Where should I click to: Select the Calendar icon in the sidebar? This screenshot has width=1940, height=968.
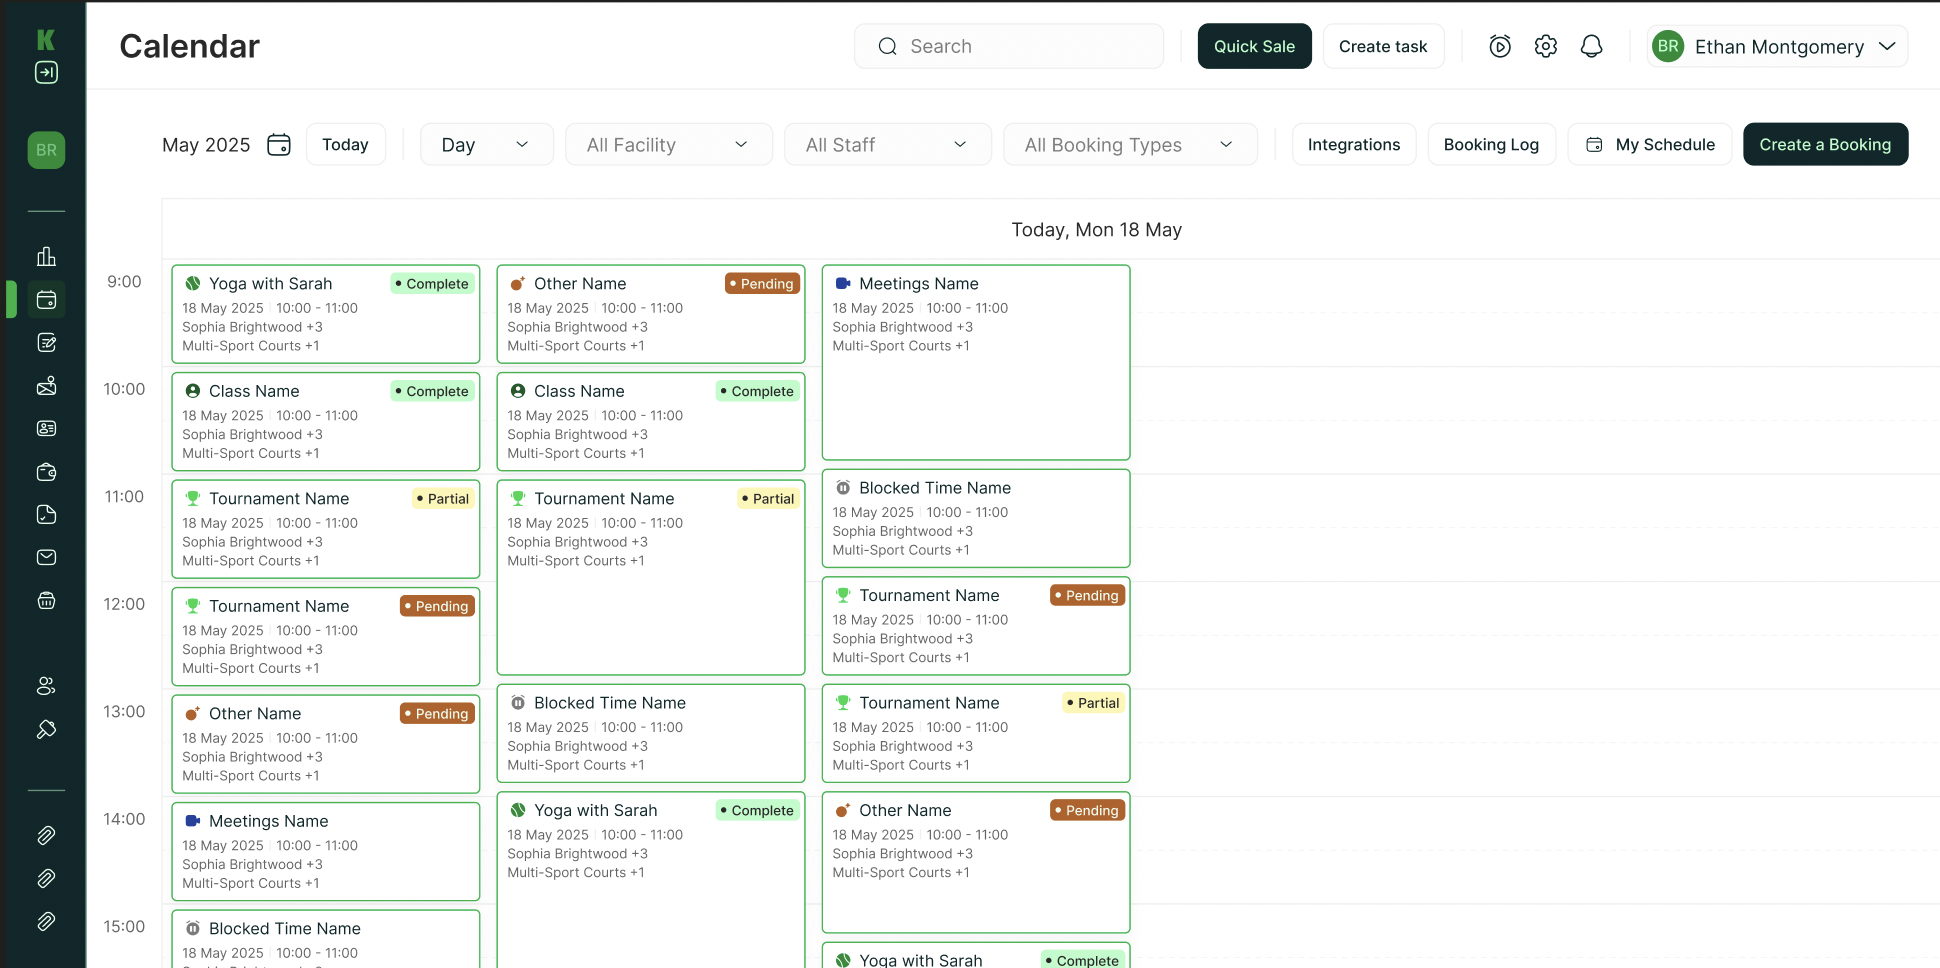coord(46,299)
